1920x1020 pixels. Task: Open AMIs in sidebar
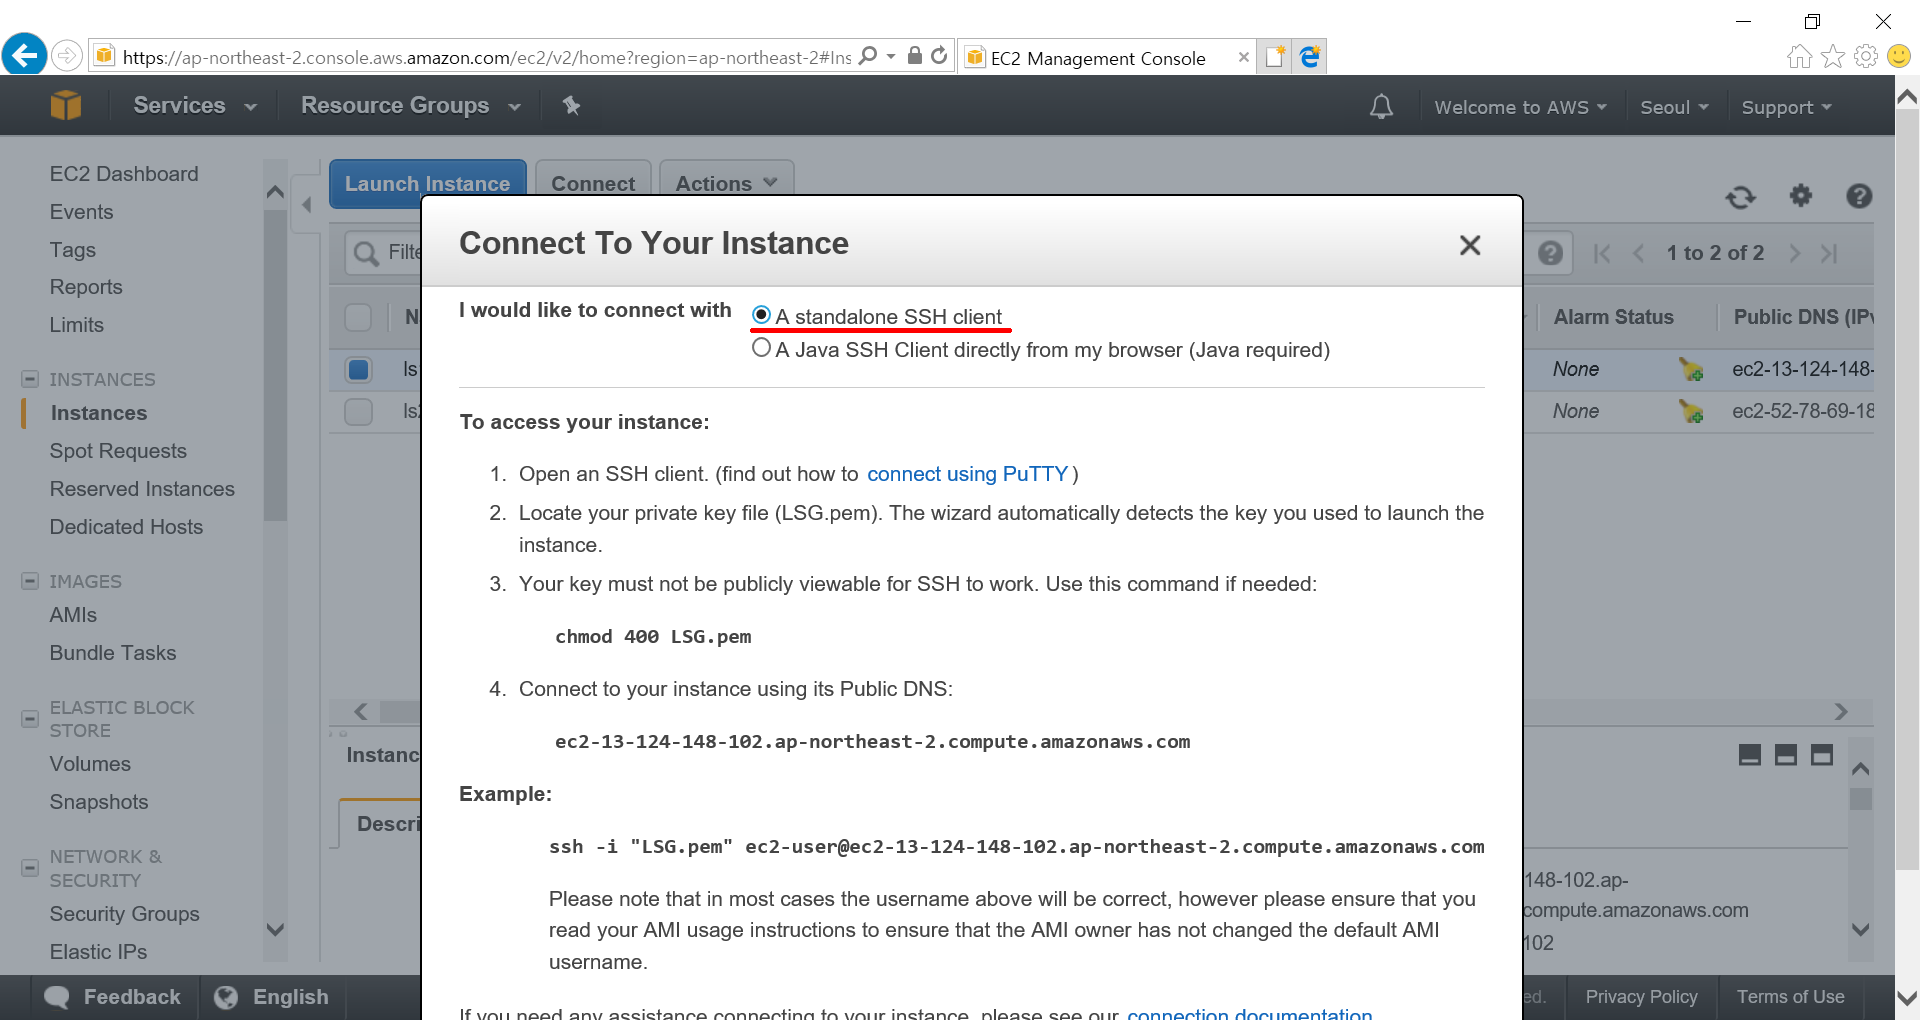pyautogui.click(x=73, y=615)
